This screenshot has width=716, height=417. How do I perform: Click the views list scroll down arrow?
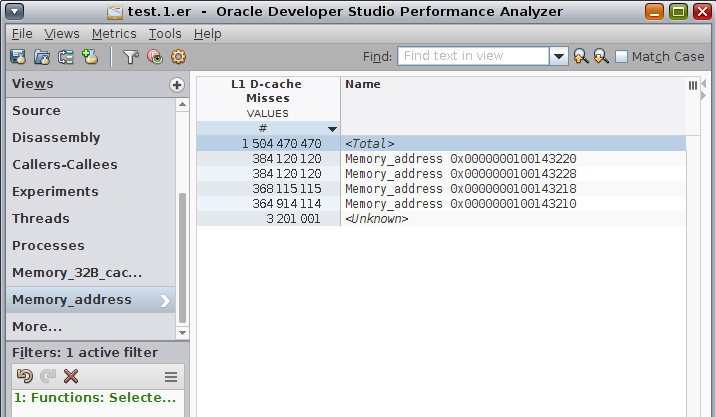pyautogui.click(x=182, y=333)
